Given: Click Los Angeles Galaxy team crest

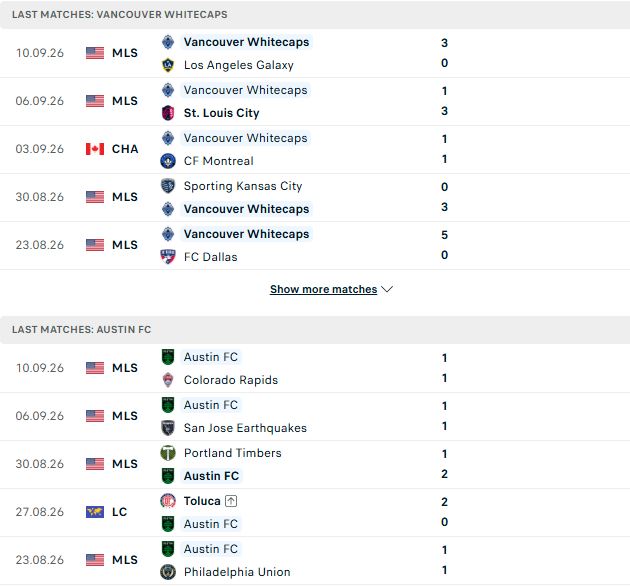Looking at the screenshot, I should click(168, 65).
